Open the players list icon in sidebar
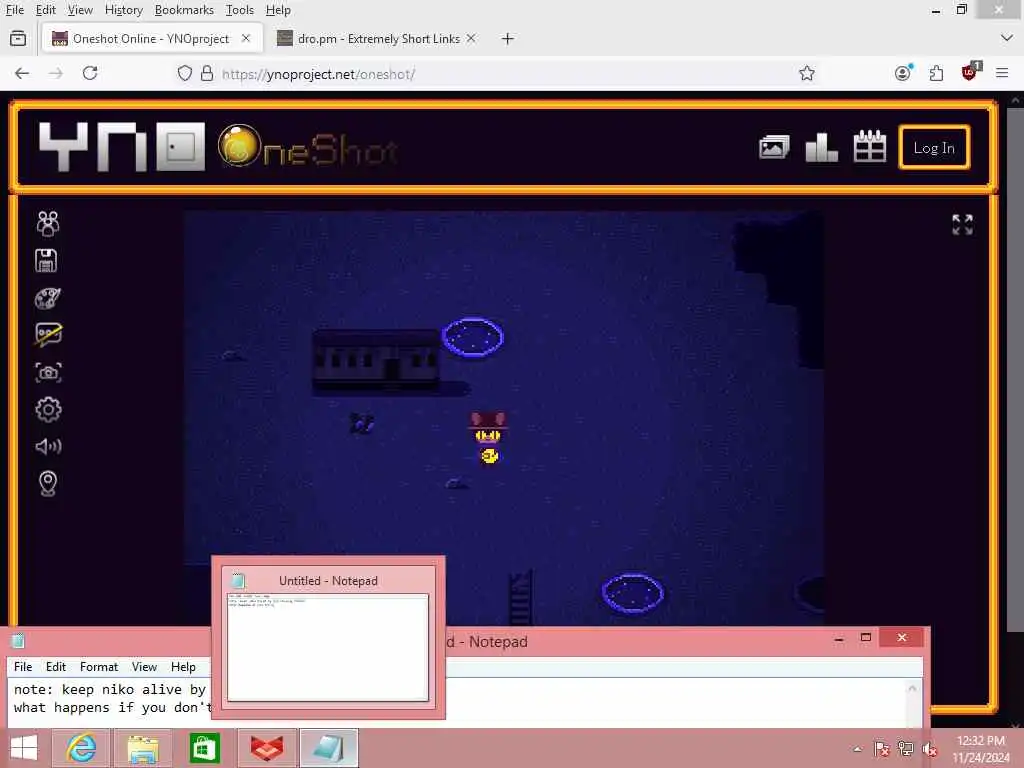 click(x=48, y=223)
